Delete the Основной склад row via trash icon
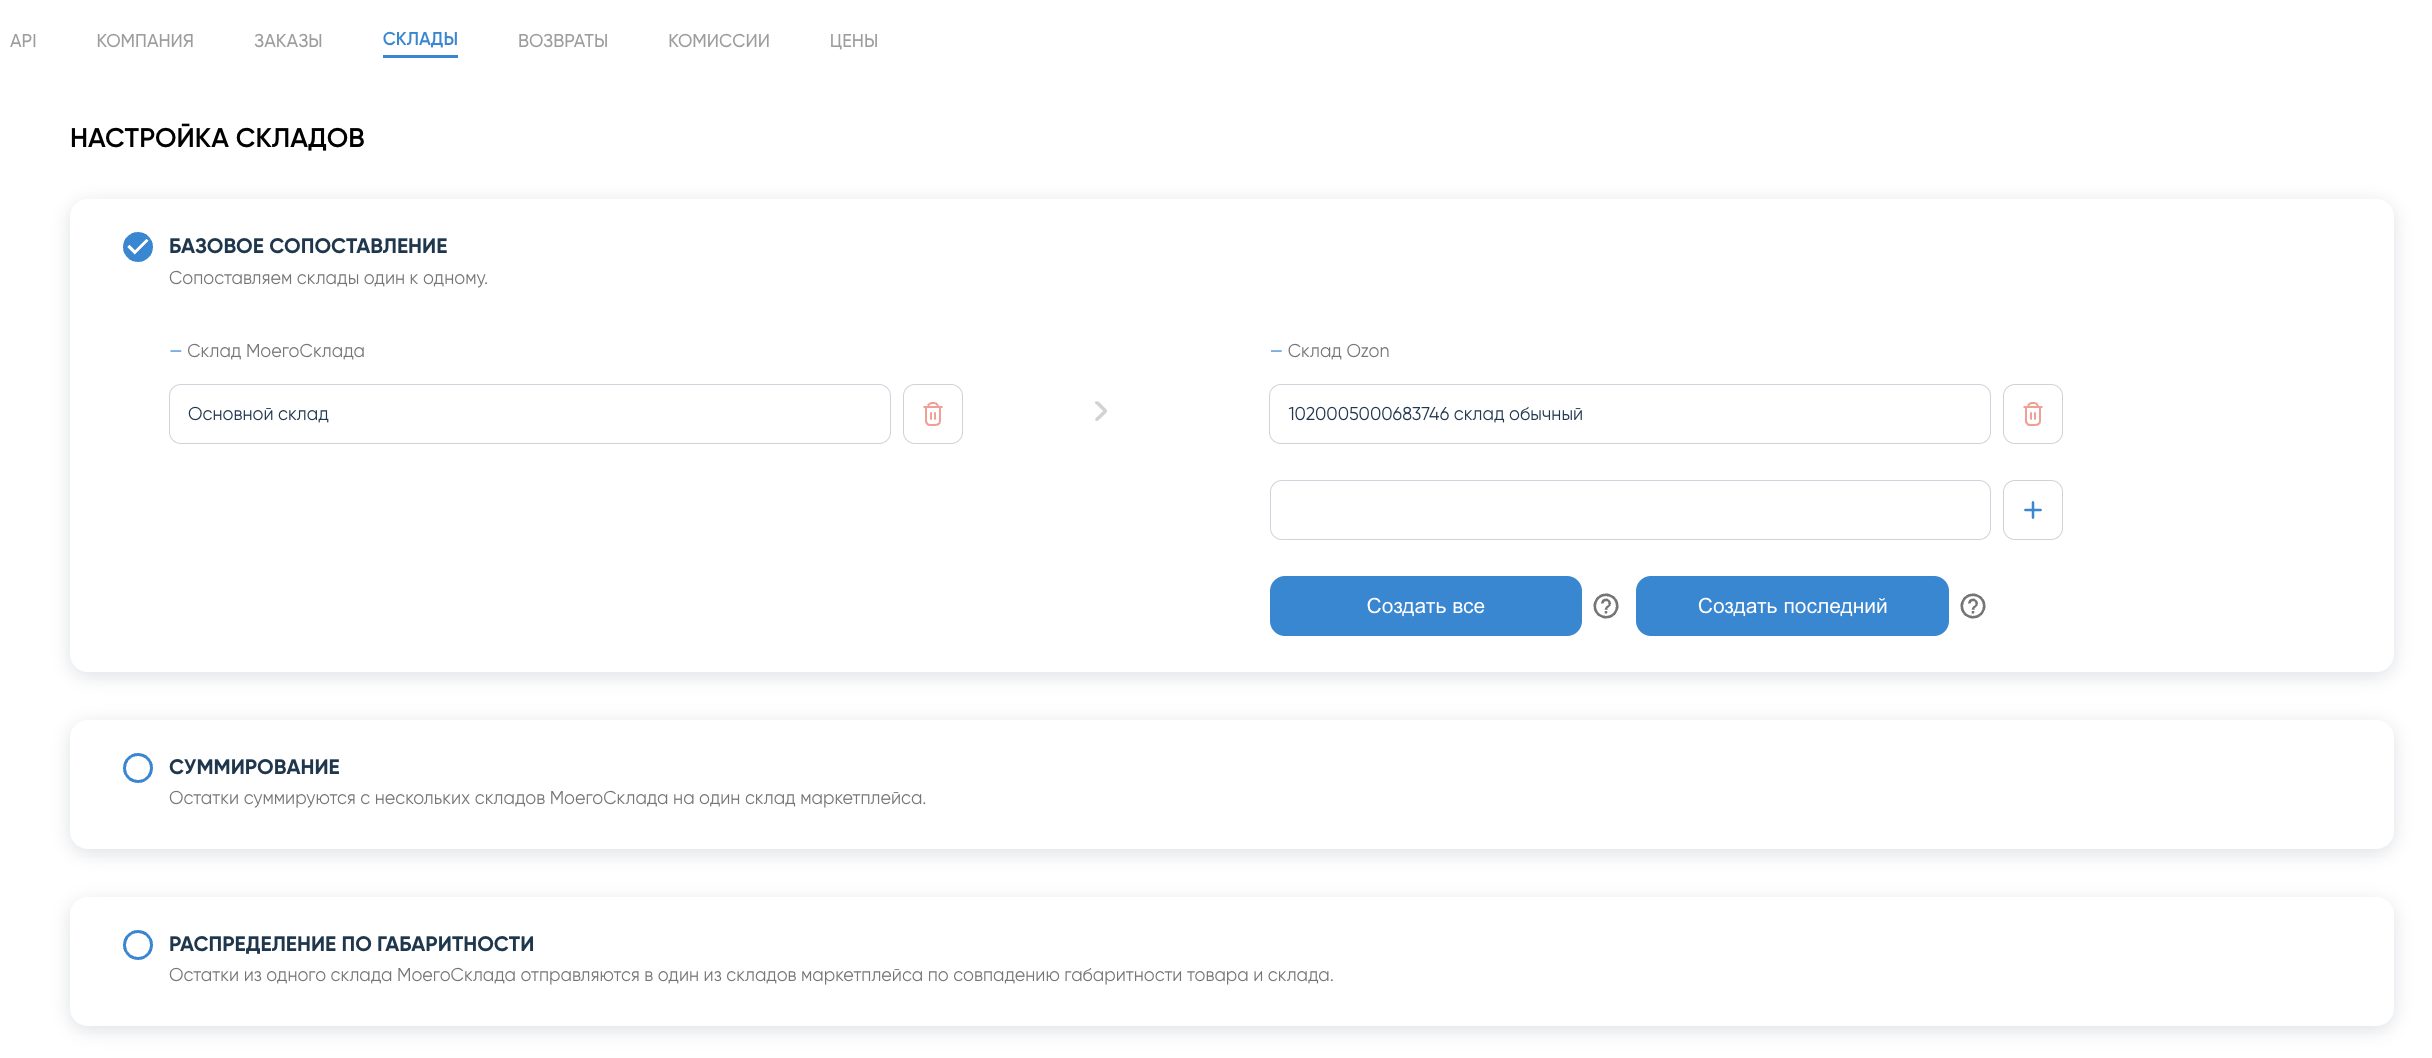Screen dimensions: 2432x1058 coord(932,414)
